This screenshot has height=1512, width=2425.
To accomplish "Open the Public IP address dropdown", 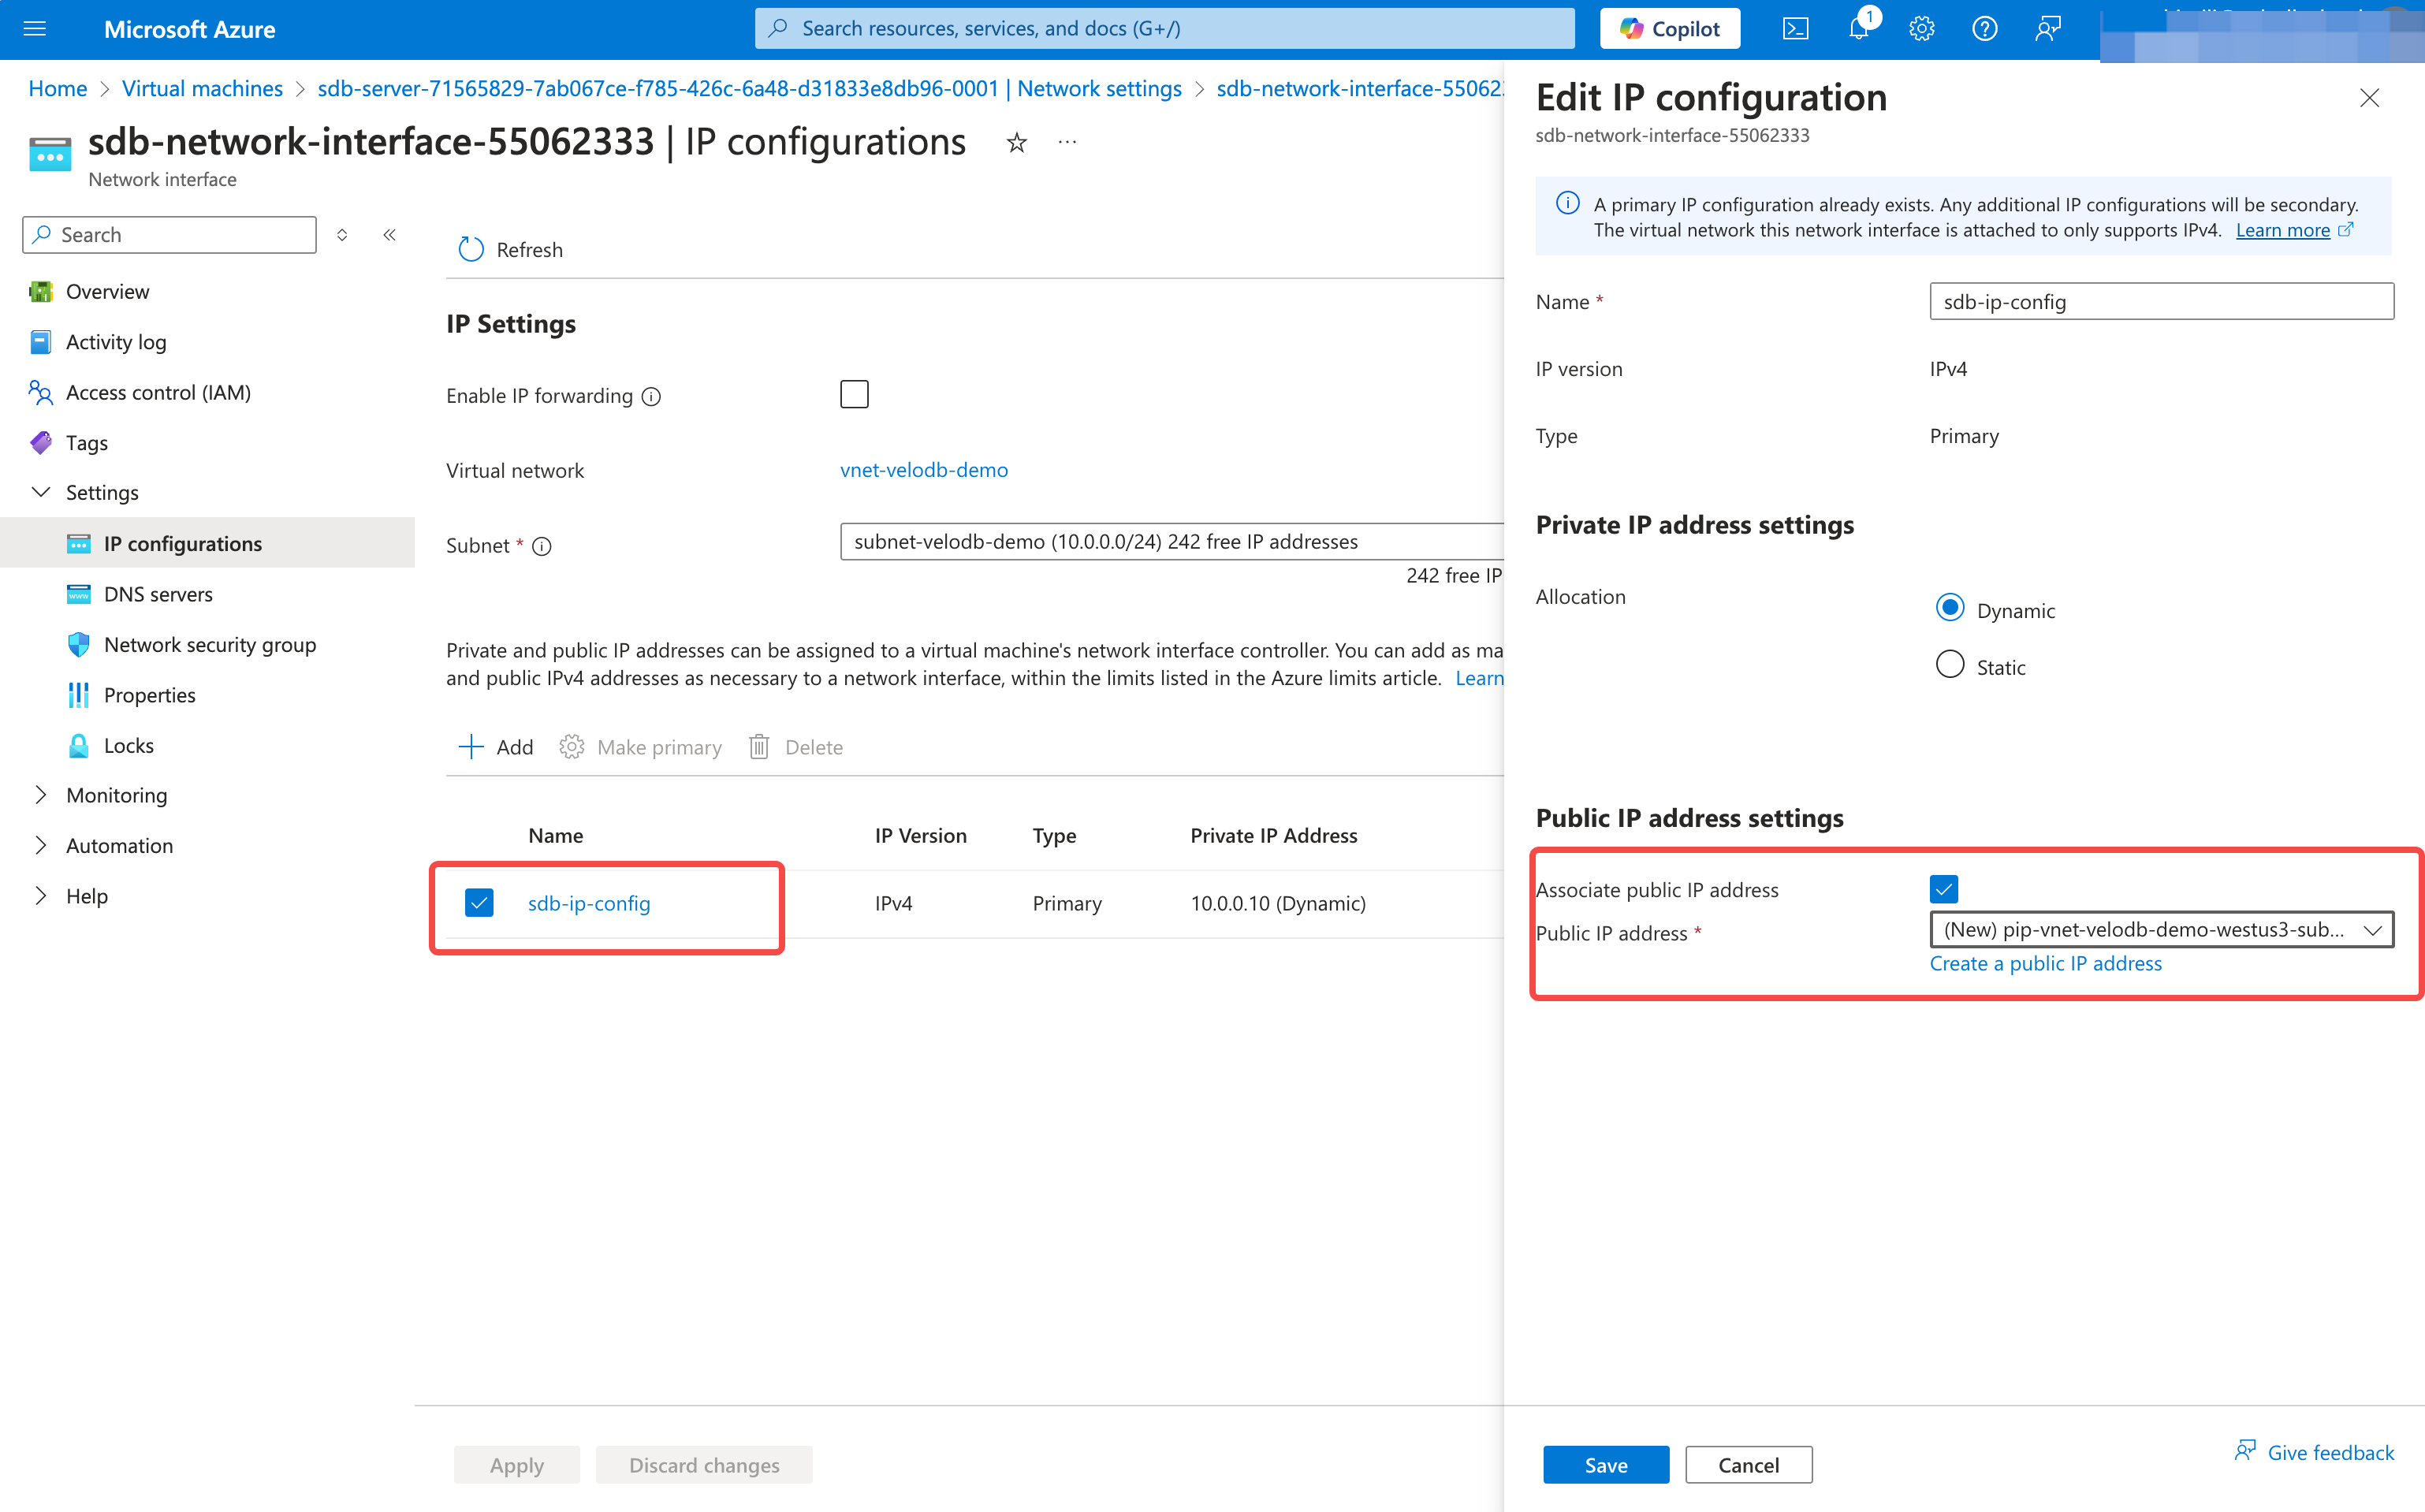I will (x=2160, y=930).
